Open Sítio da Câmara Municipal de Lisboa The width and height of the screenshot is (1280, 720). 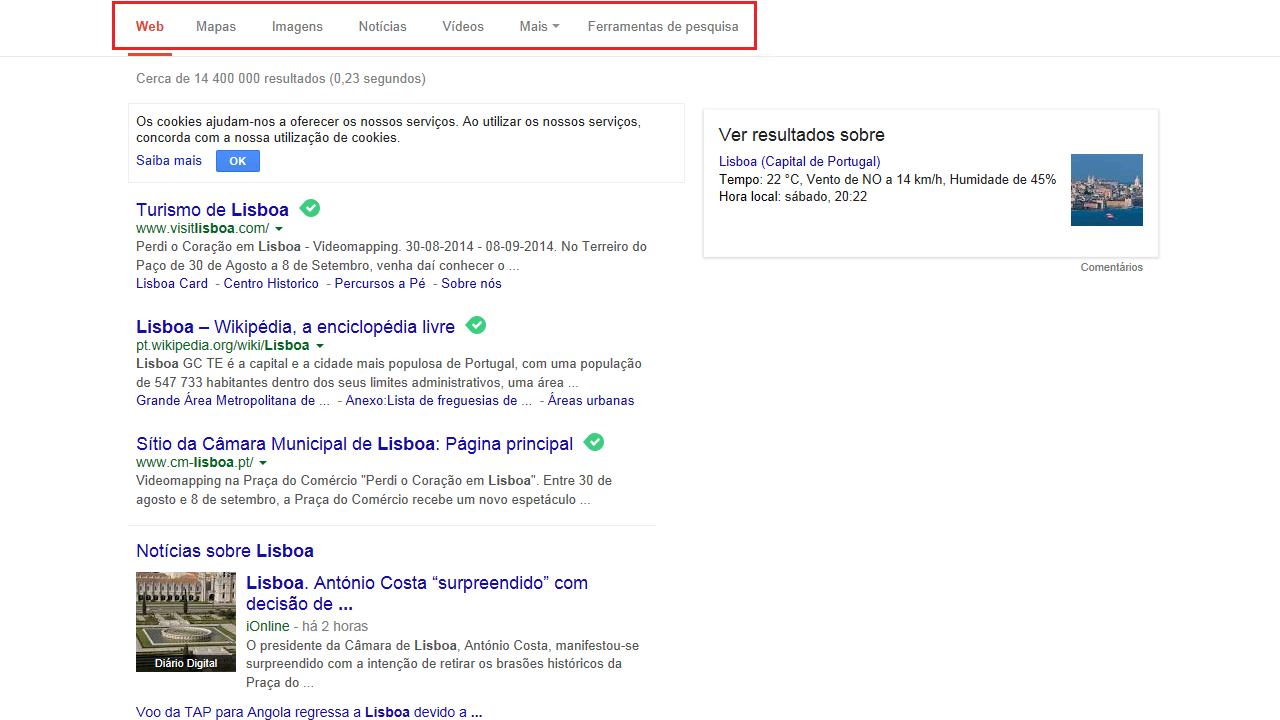tap(355, 444)
